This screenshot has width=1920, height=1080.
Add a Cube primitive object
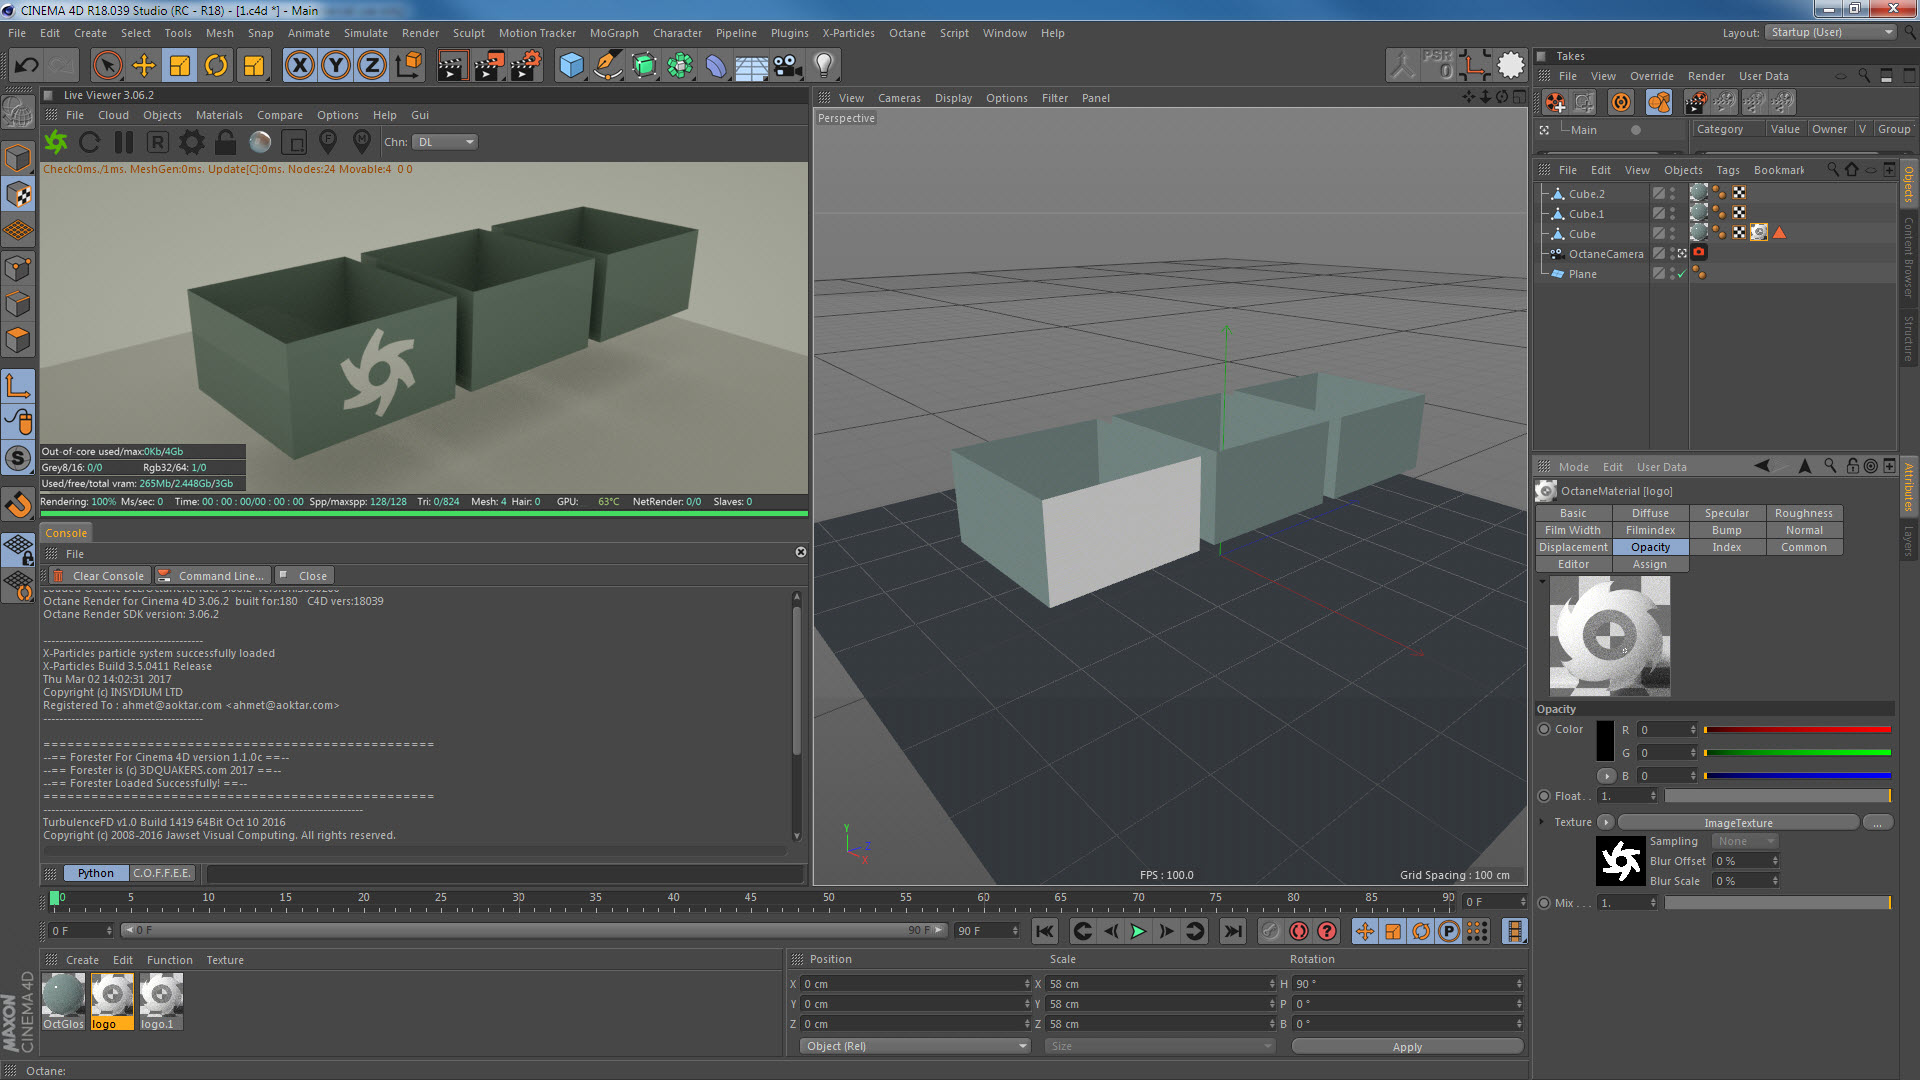571,66
